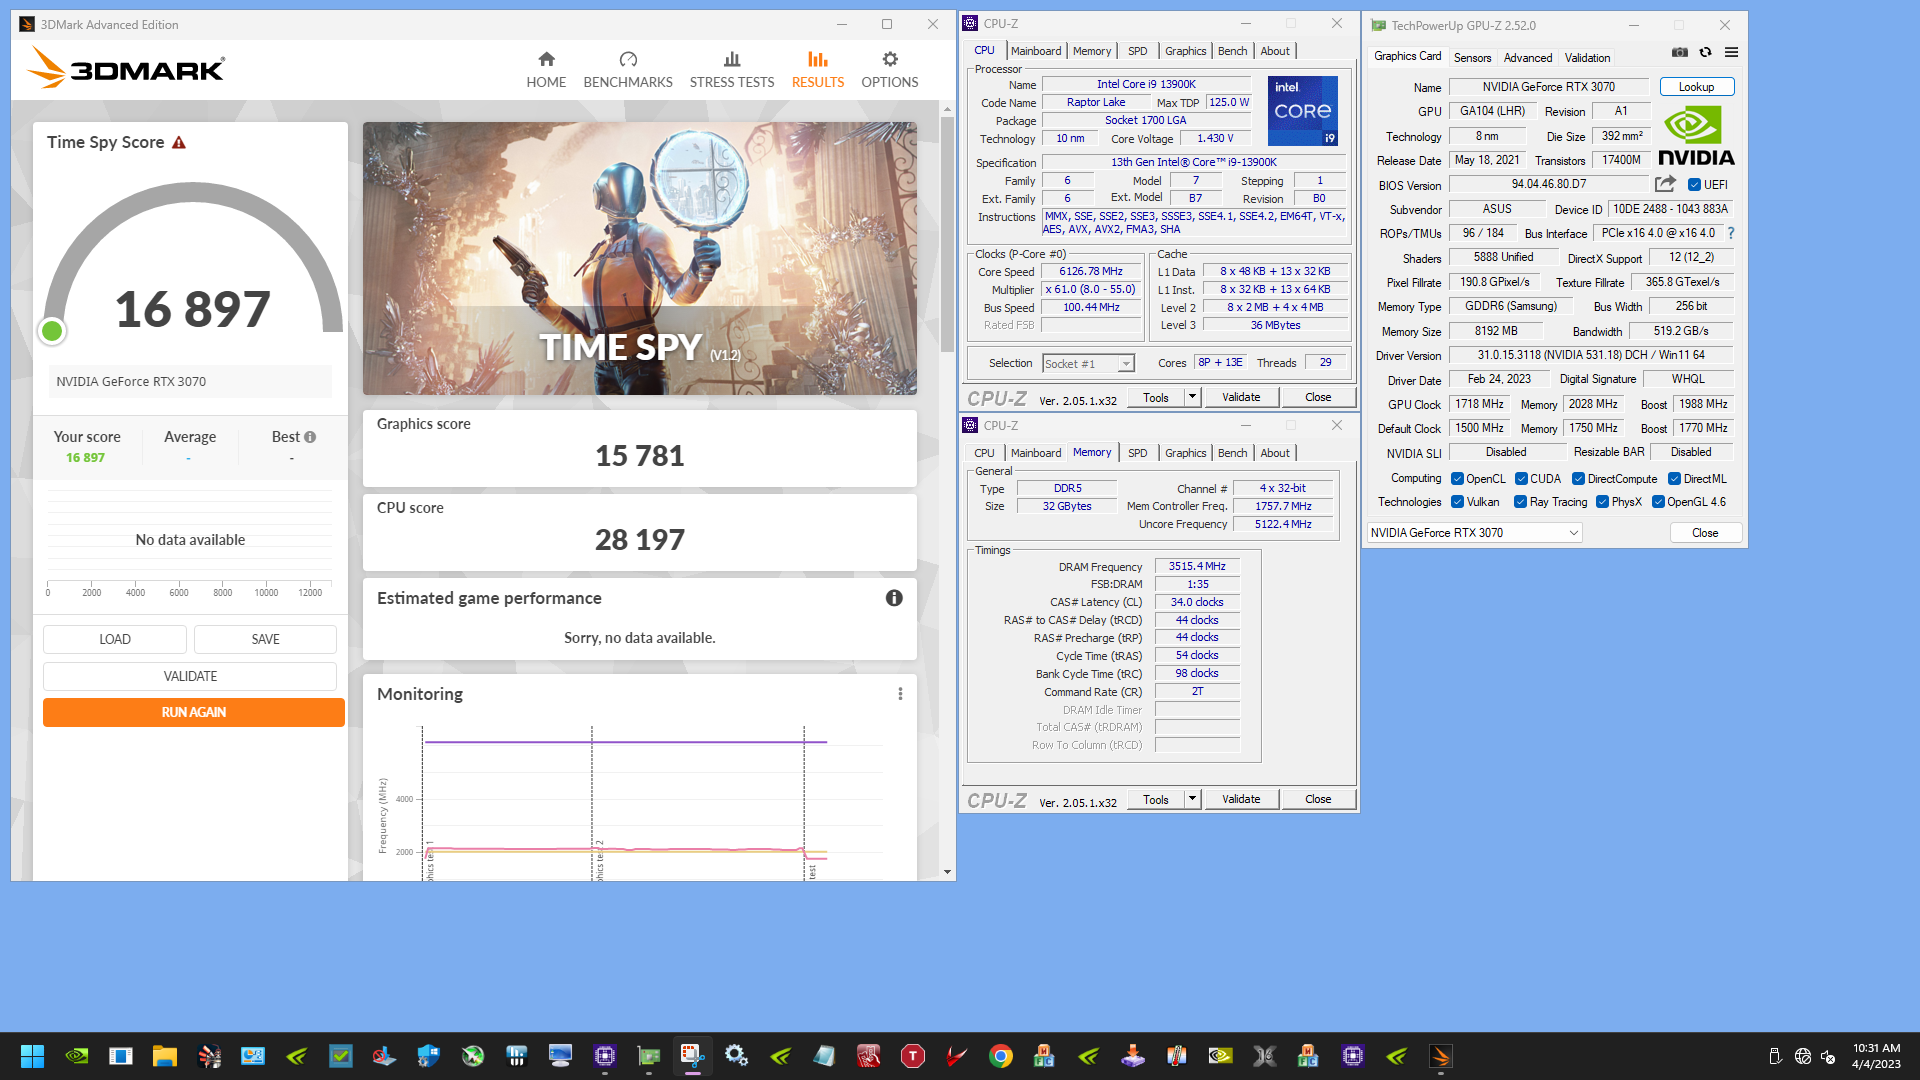Open the Settings gear on the taskbar
This screenshot has height=1080, width=1920.
[x=736, y=1056]
